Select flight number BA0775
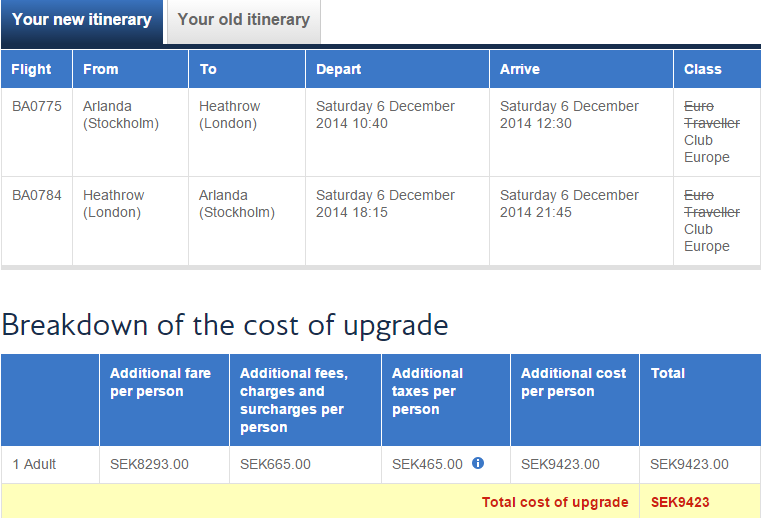This screenshot has height=518, width=762. tap(36, 106)
